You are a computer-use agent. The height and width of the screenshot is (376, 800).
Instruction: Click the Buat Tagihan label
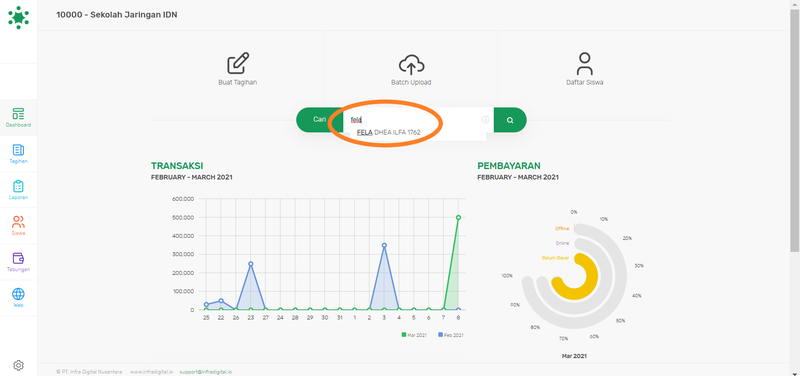(238, 82)
